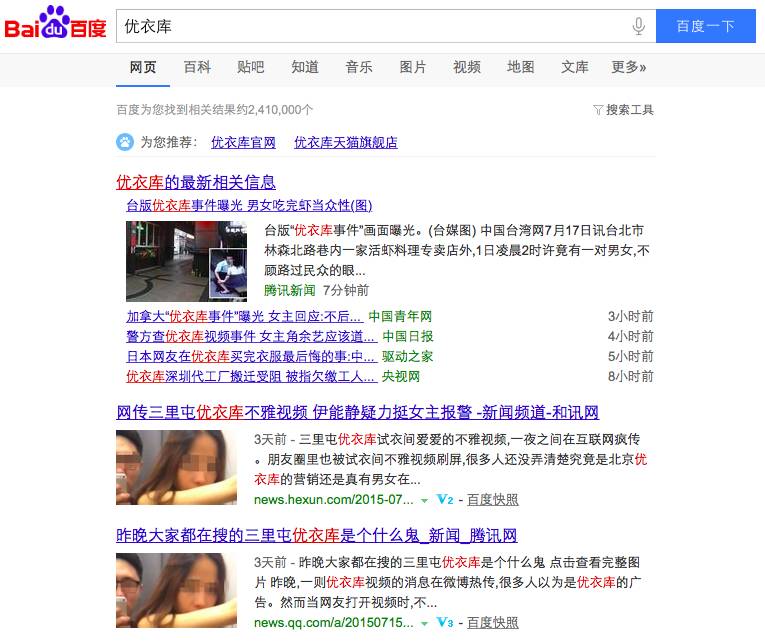Click the 3小时前 timestamp
This screenshot has width=765, height=644.
click(x=630, y=316)
